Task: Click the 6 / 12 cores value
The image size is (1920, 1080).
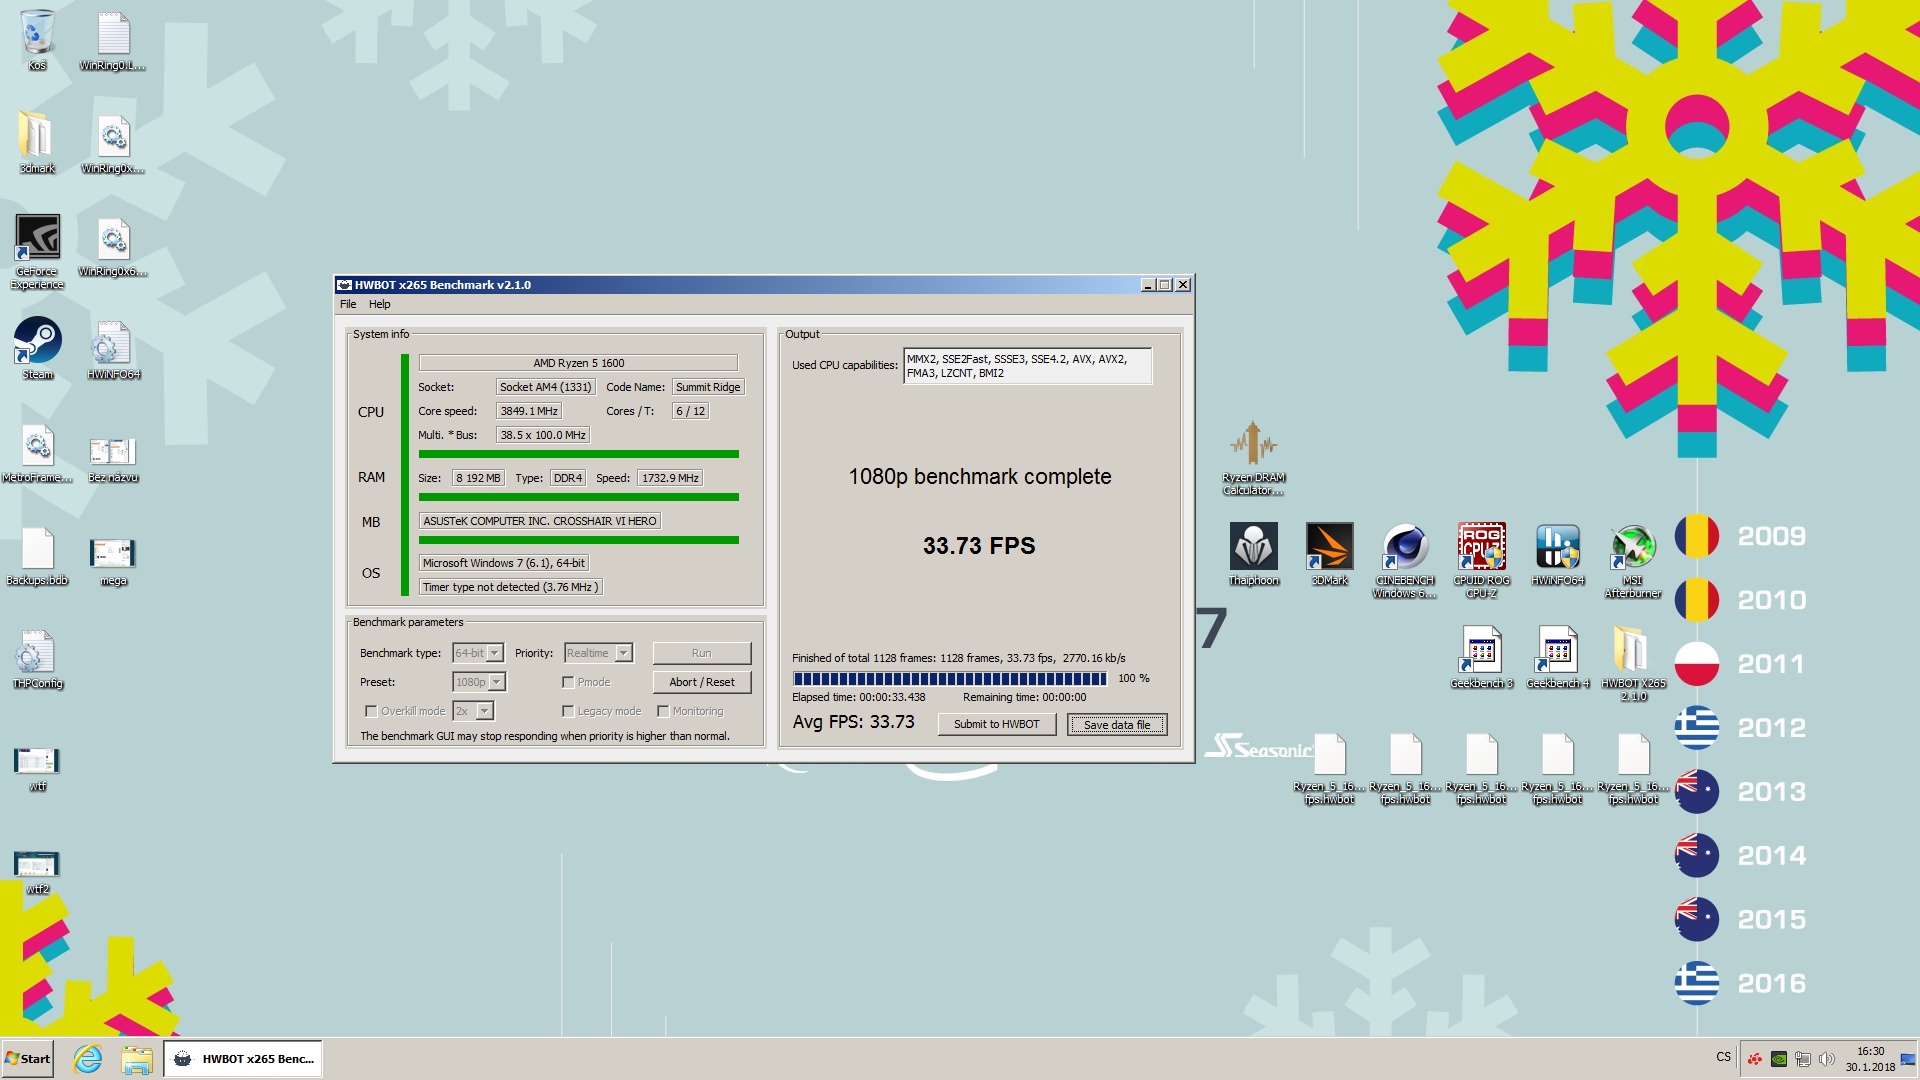Action: [x=690, y=411]
